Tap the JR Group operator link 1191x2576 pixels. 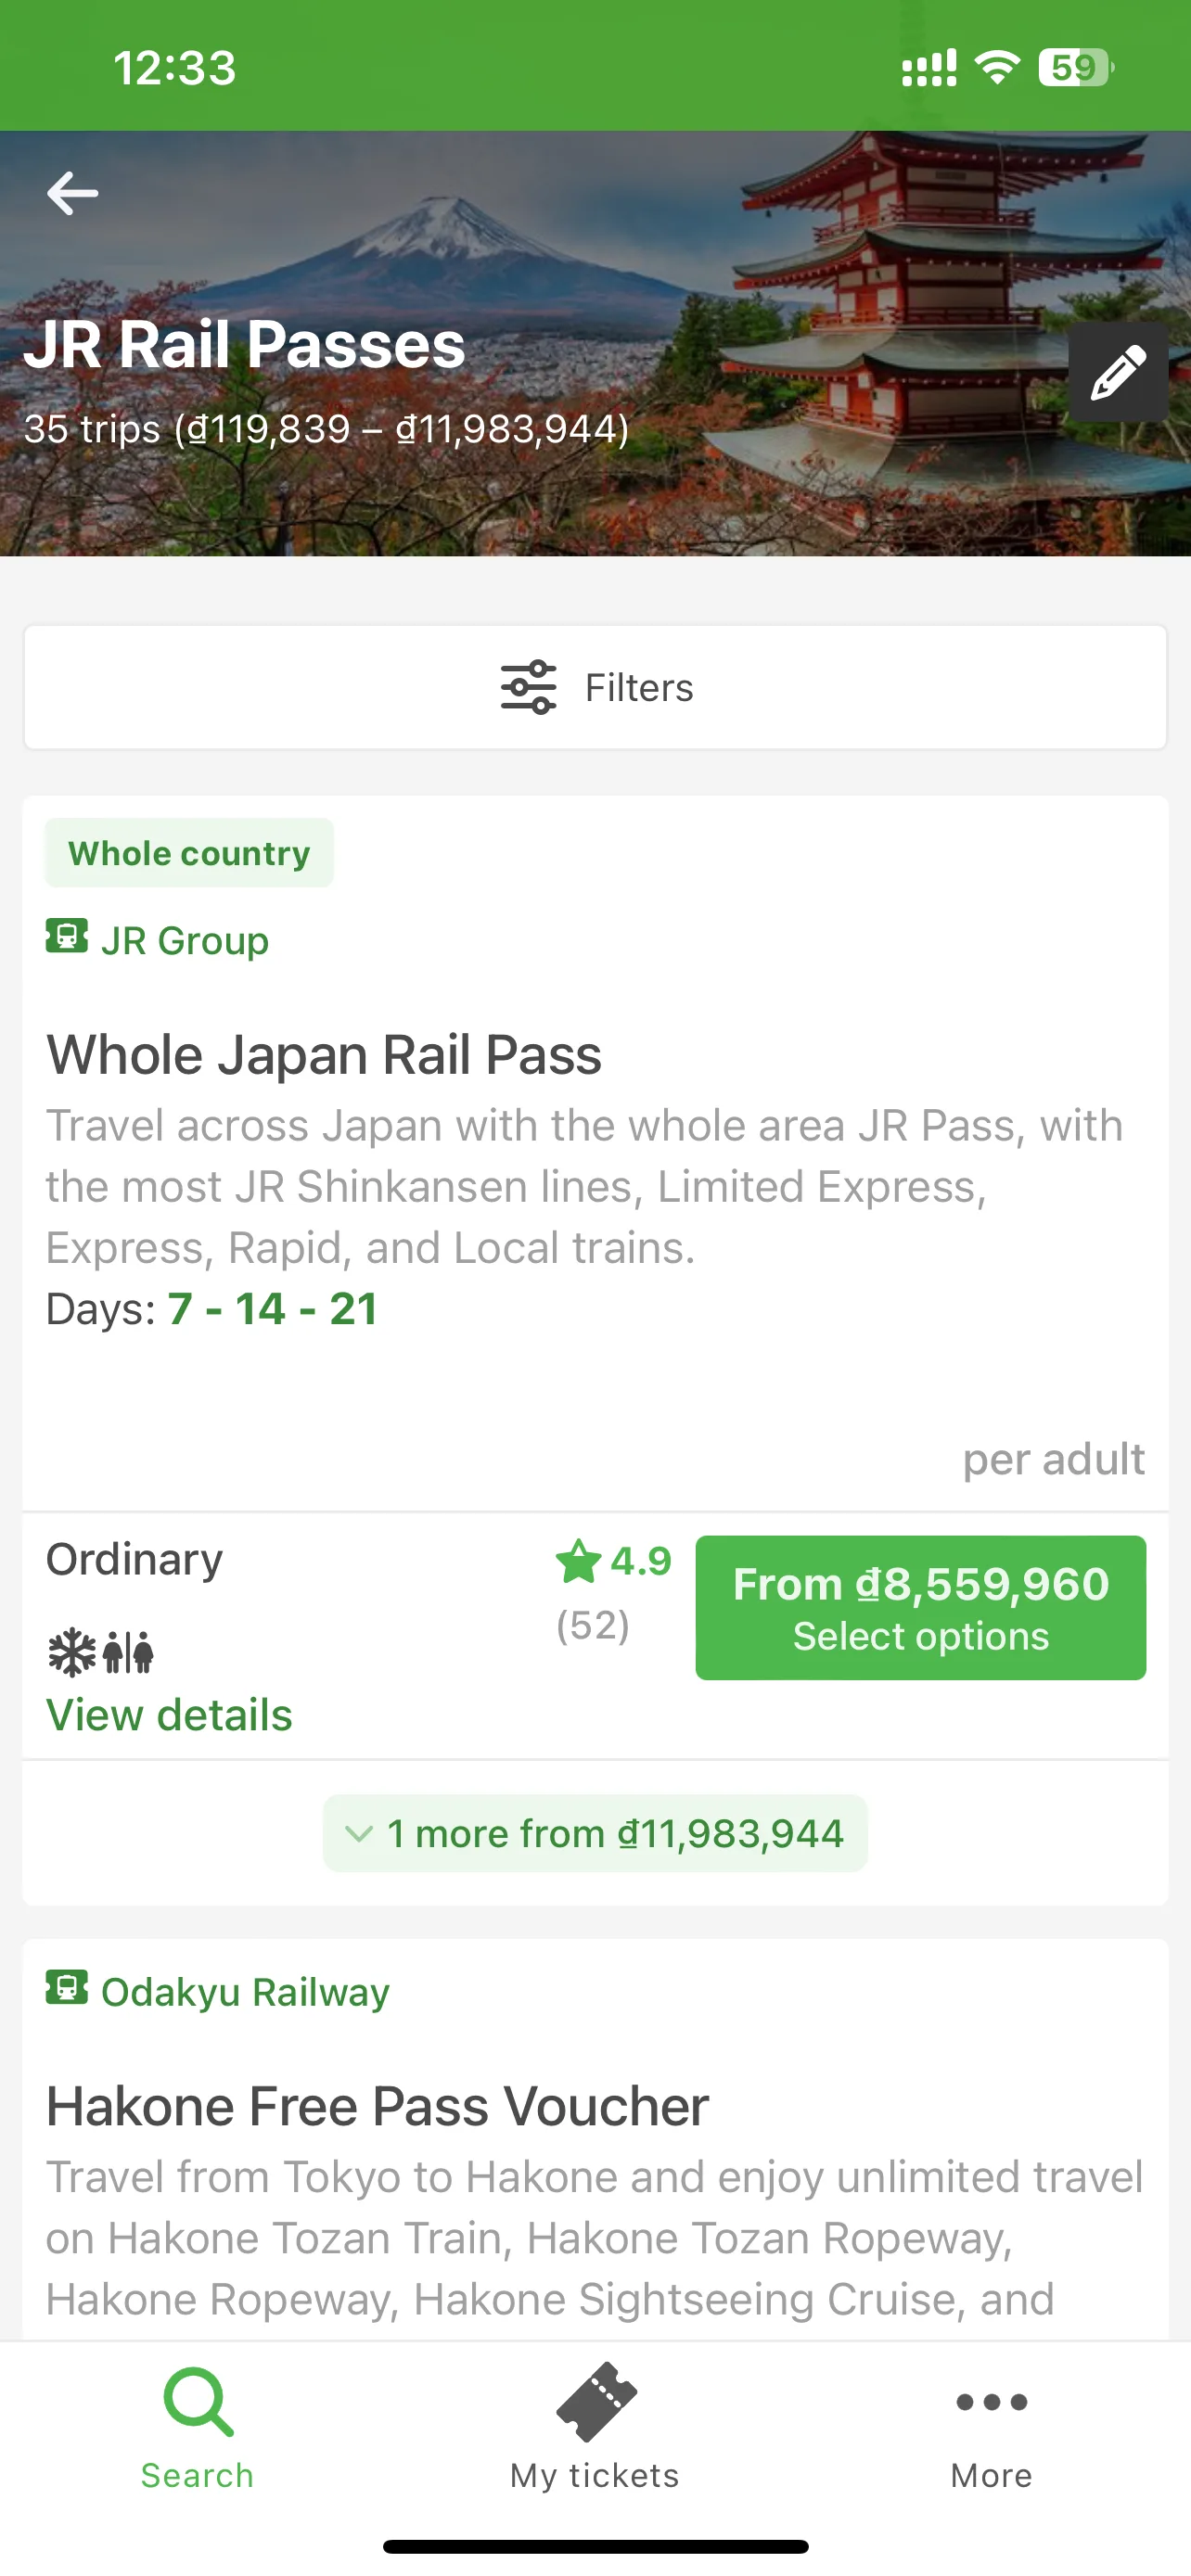[x=185, y=940]
